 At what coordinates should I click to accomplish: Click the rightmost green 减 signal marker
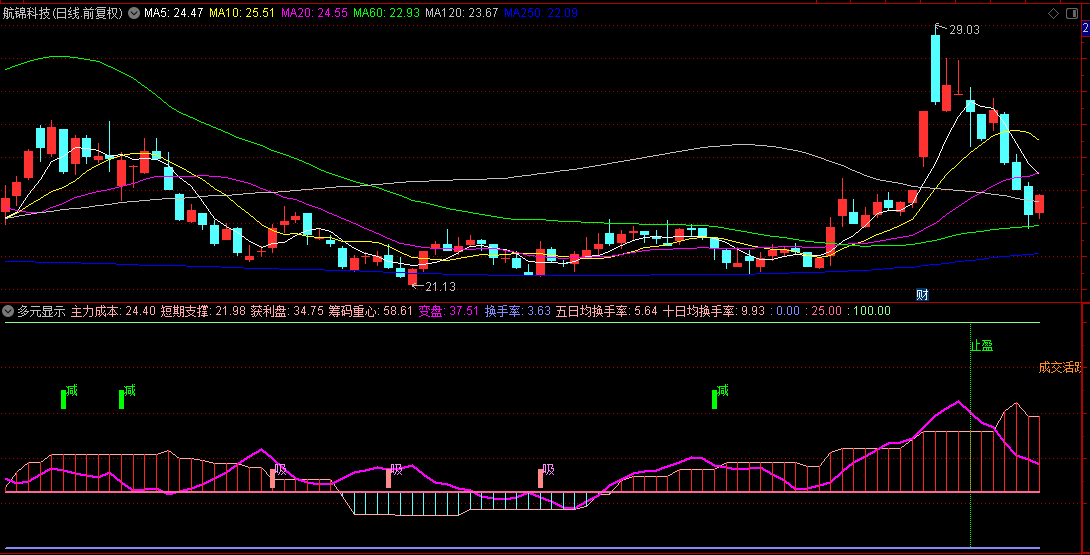[x=720, y=397]
